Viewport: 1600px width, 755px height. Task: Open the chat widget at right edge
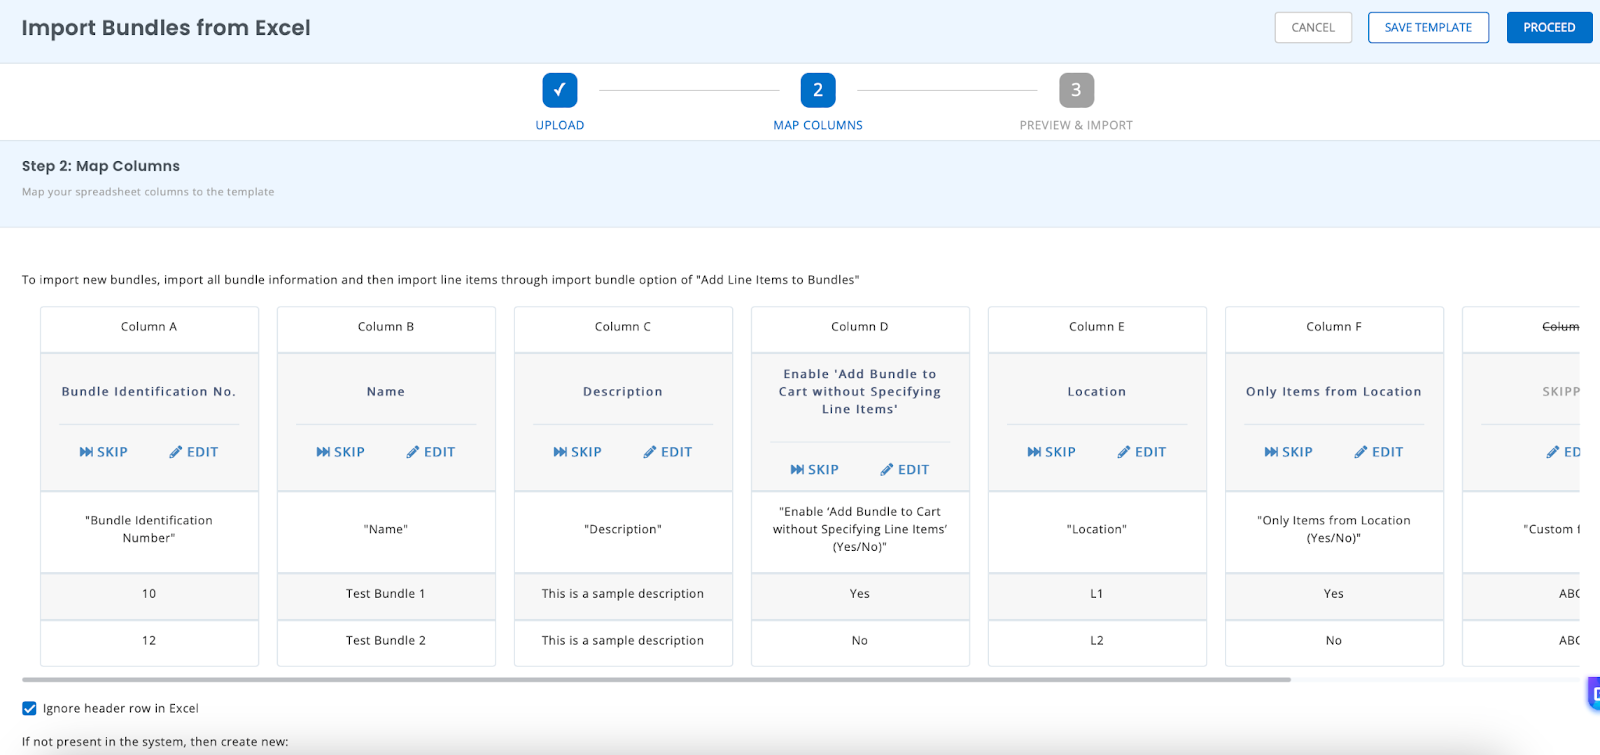click(1594, 693)
